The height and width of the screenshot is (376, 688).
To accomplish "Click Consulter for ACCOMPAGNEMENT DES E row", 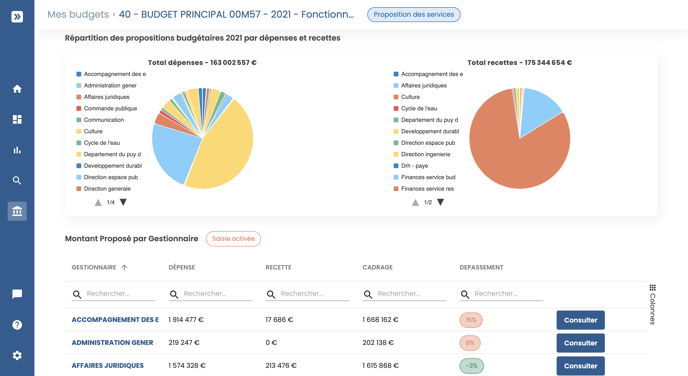I will pos(580,320).
